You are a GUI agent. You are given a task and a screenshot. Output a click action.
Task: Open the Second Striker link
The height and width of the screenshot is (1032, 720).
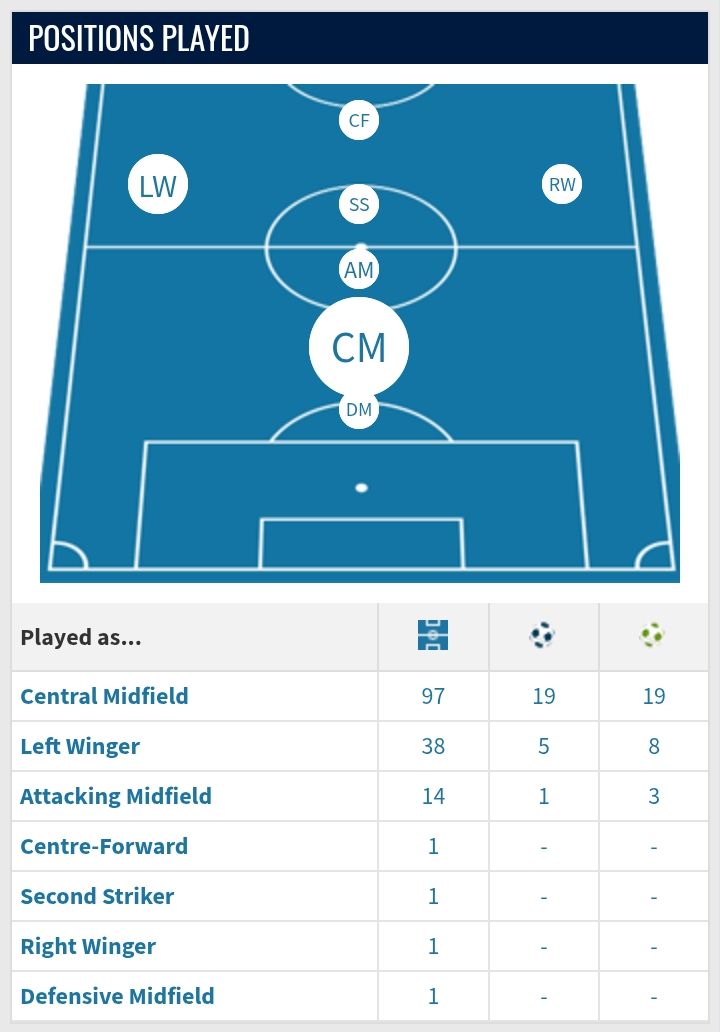pos(97,896)
